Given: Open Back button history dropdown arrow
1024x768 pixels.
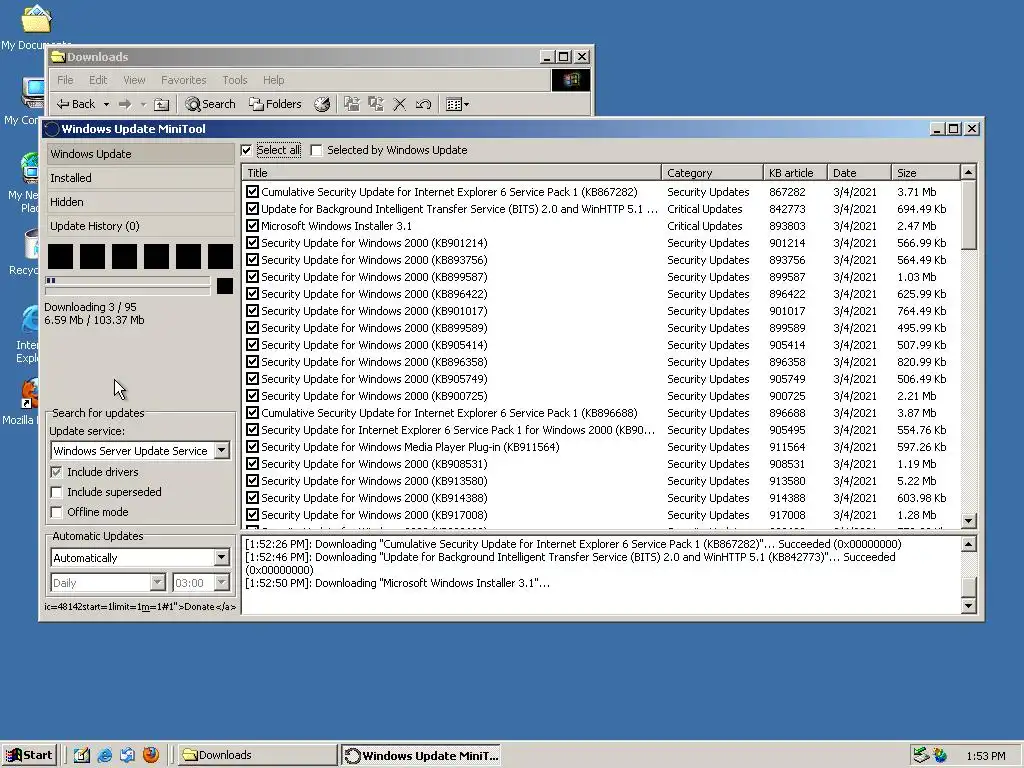Looking at the screenshot, I should 106,104.
